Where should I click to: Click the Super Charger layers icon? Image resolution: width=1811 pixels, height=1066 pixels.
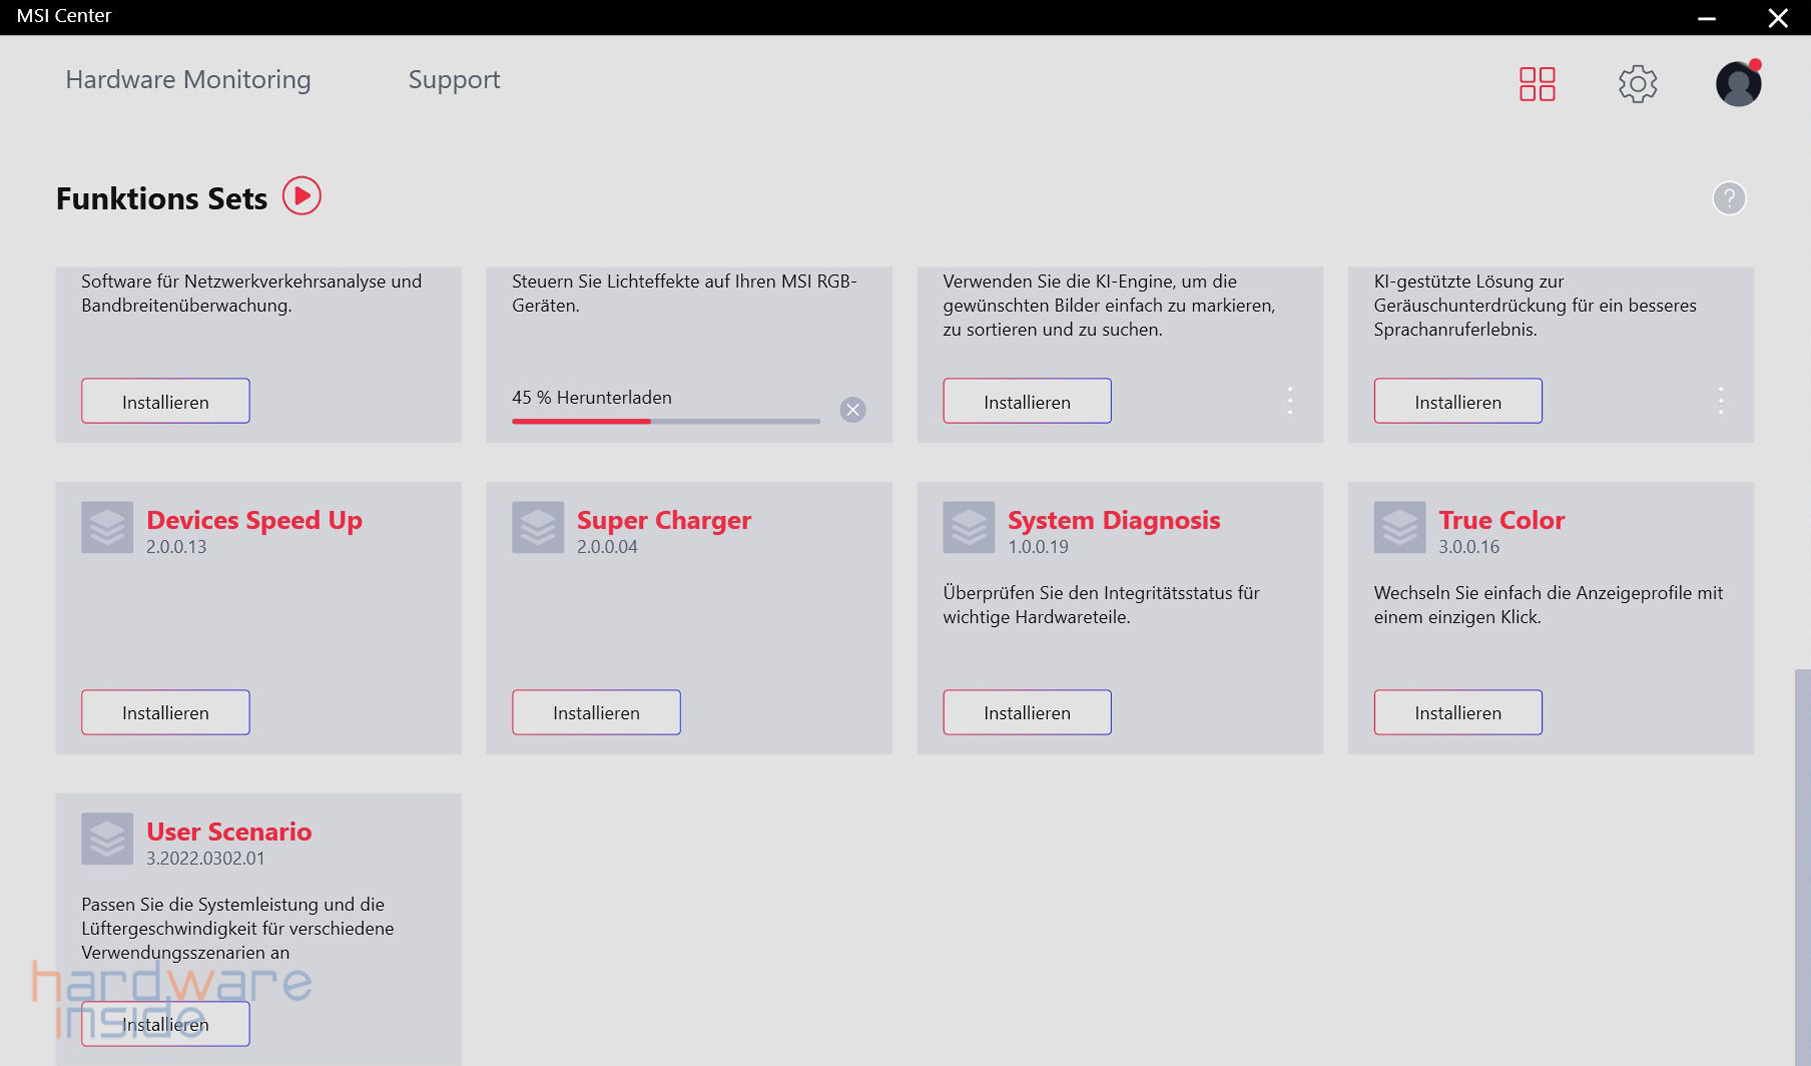click(x=538, y=527)
